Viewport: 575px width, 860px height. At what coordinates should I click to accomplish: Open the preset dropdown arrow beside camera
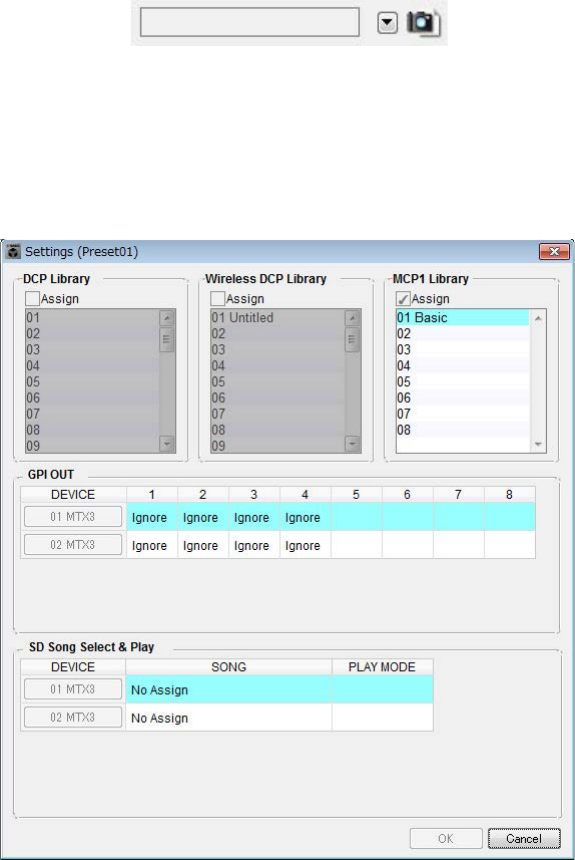coord(387,23)
